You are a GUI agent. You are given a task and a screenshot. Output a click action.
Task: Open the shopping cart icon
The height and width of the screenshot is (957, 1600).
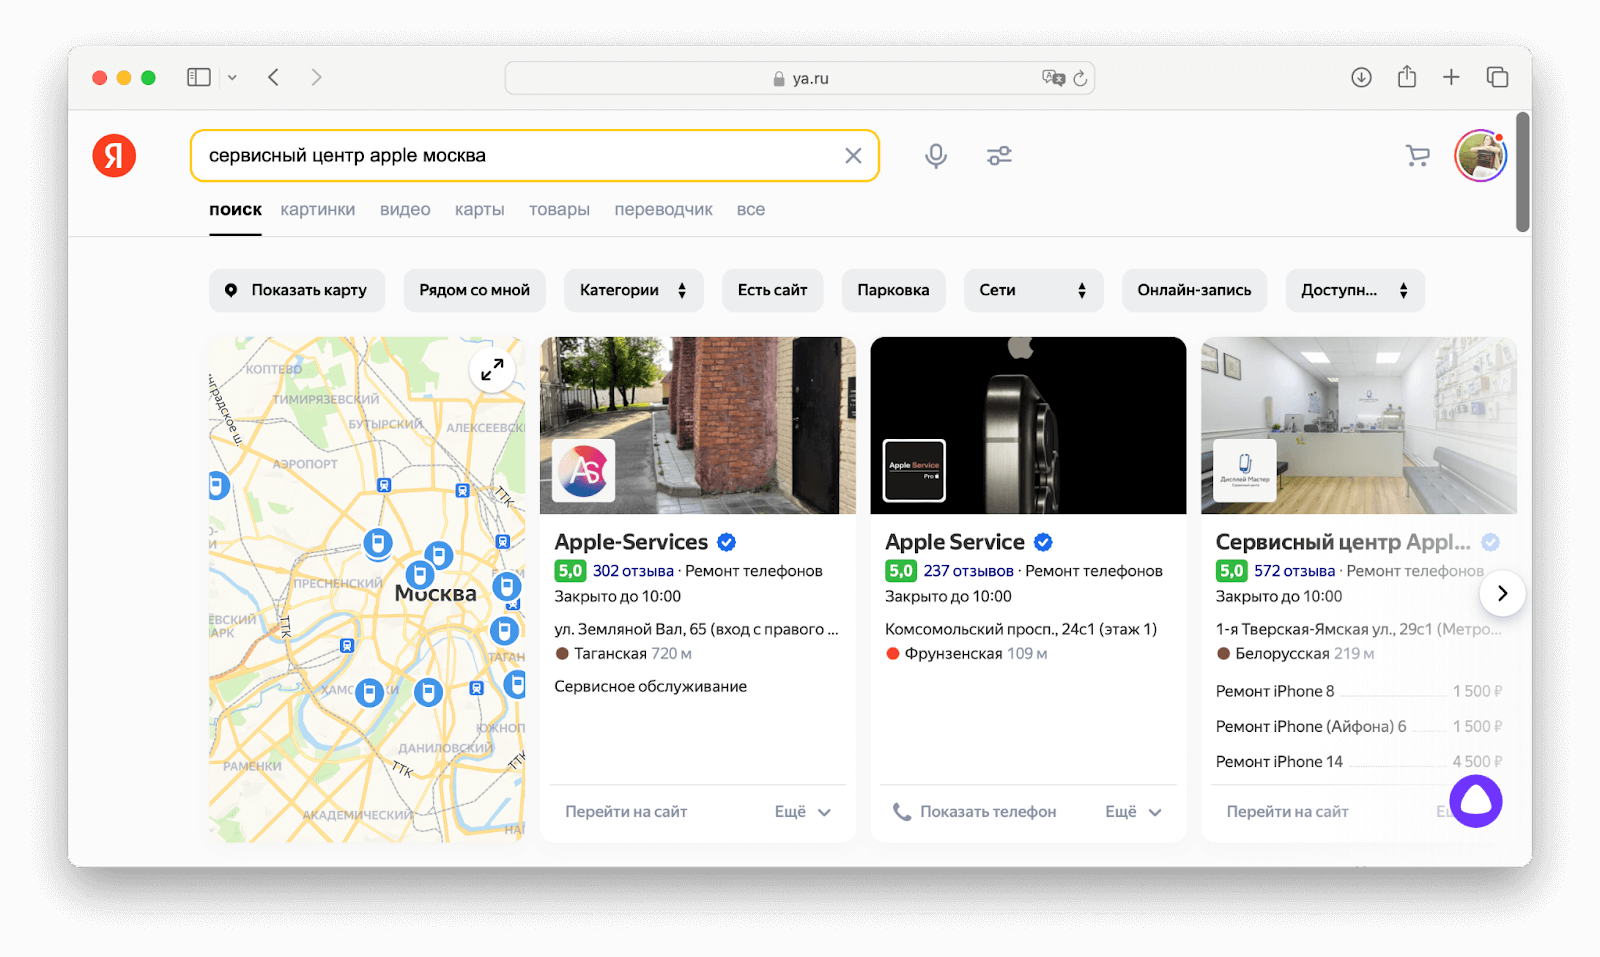[x=1417, y=156]
